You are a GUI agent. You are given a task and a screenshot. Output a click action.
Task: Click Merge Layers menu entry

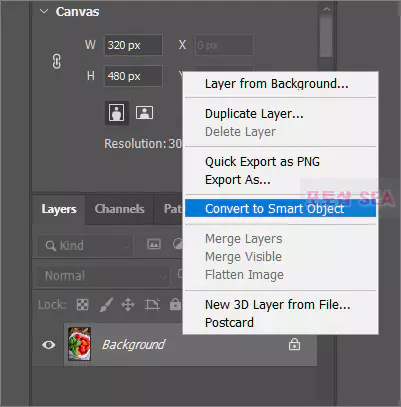244,239
